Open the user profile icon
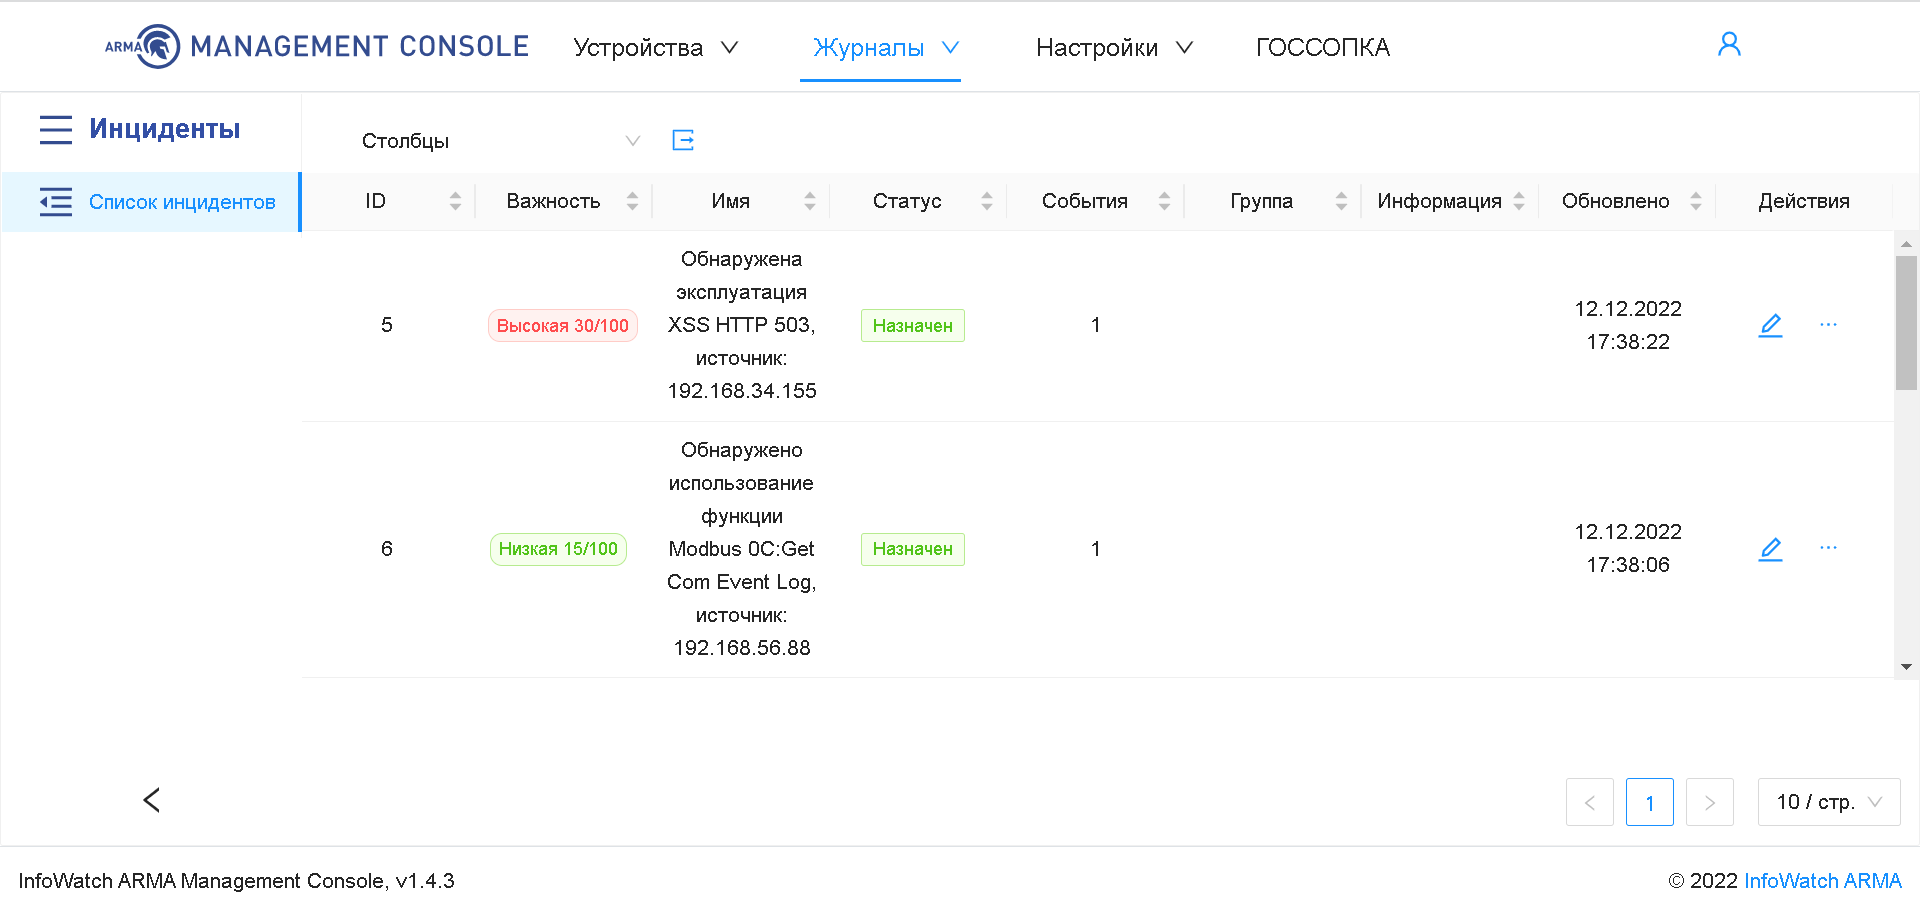Image resolution: width=1920 pixels, height=915 pixels. pyautogui.click(x=1729, y=45)
